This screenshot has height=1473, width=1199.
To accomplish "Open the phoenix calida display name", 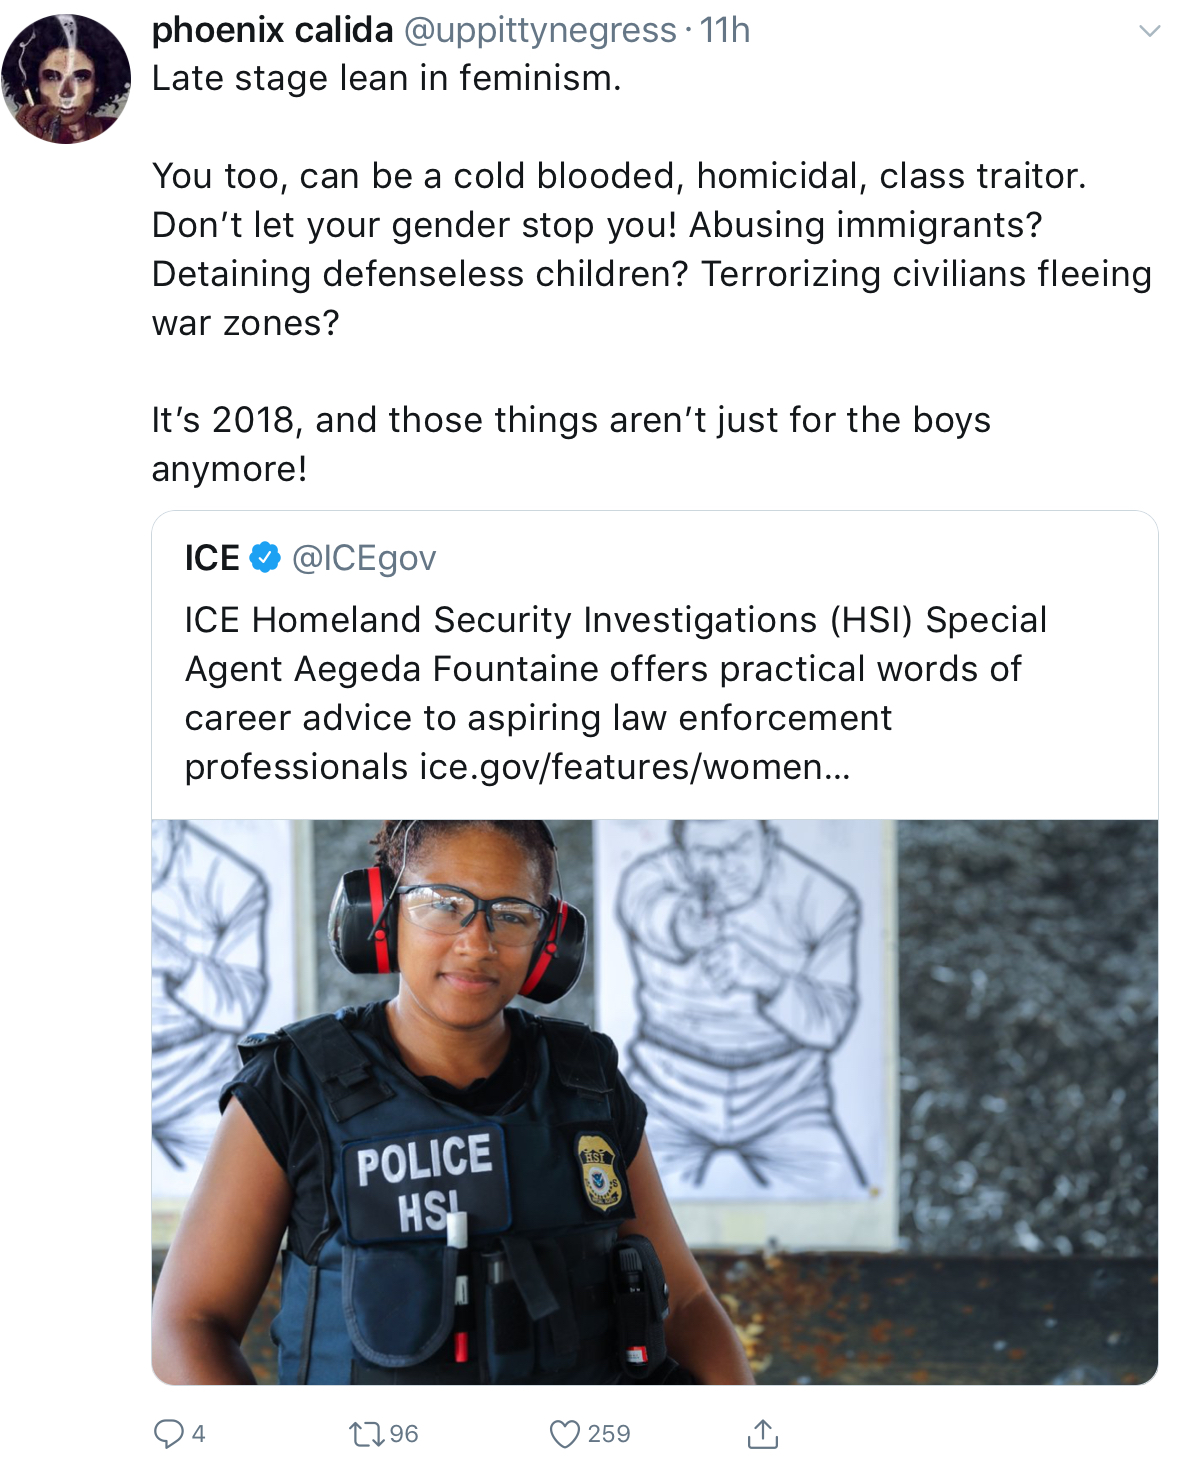I will (x=272, y=30).
